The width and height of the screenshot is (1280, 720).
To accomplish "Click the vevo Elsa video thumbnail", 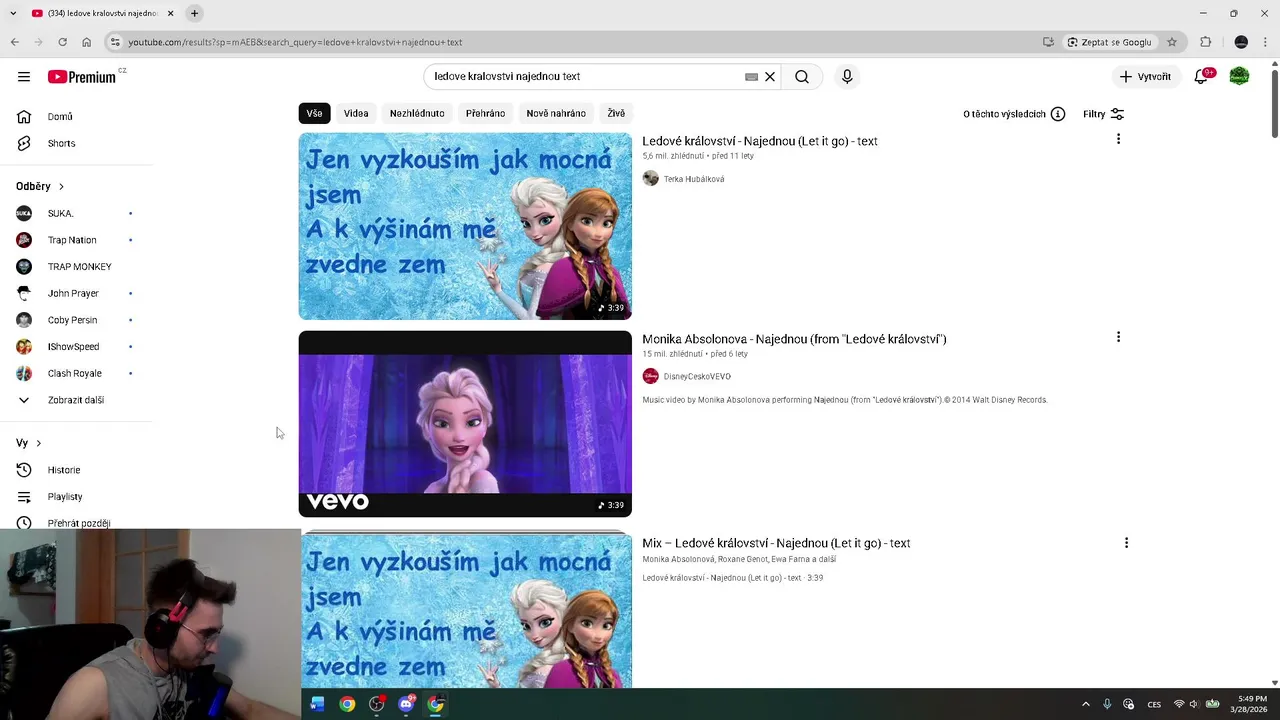I will pyautogui.click(x=465, y=424).
